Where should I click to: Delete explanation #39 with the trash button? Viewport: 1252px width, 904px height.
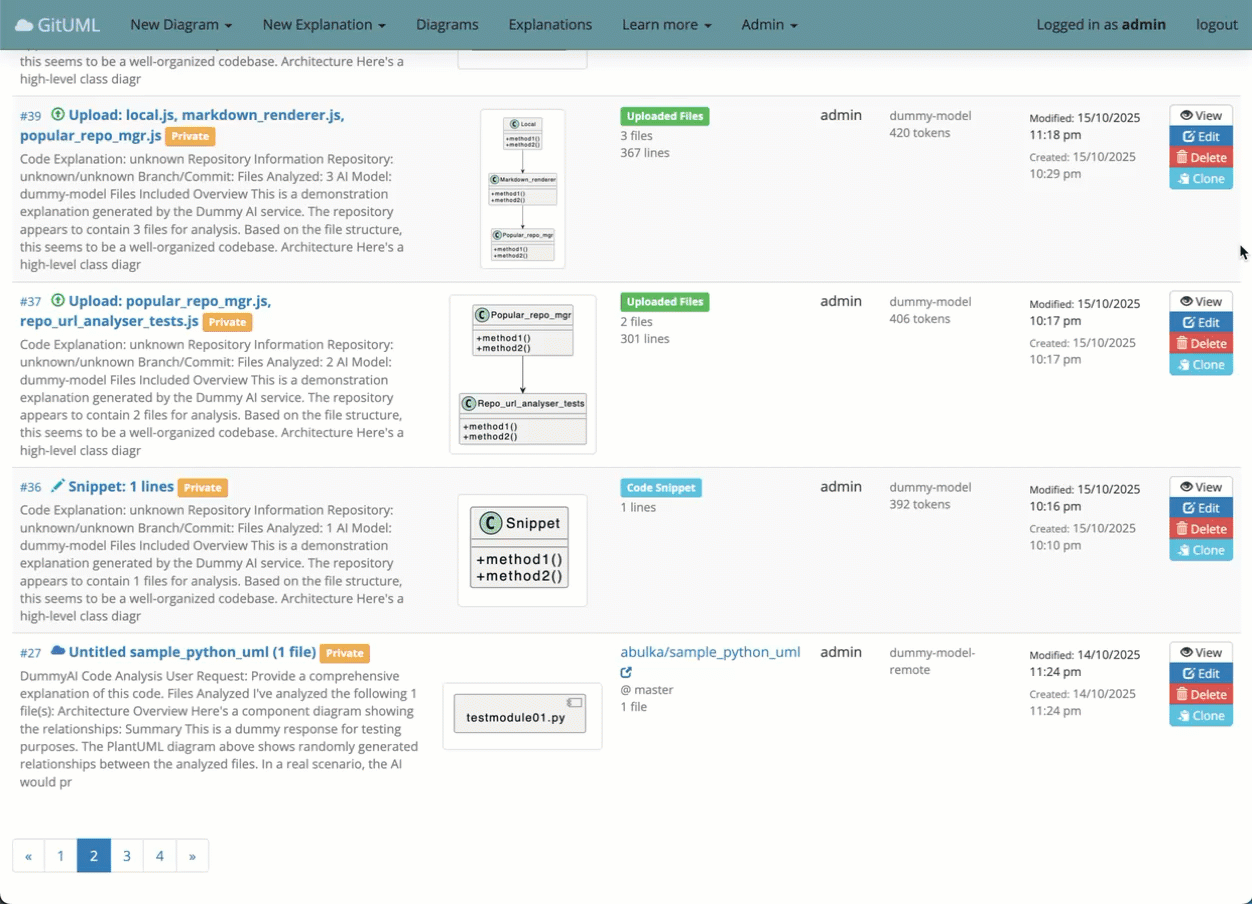(1200, 157)
